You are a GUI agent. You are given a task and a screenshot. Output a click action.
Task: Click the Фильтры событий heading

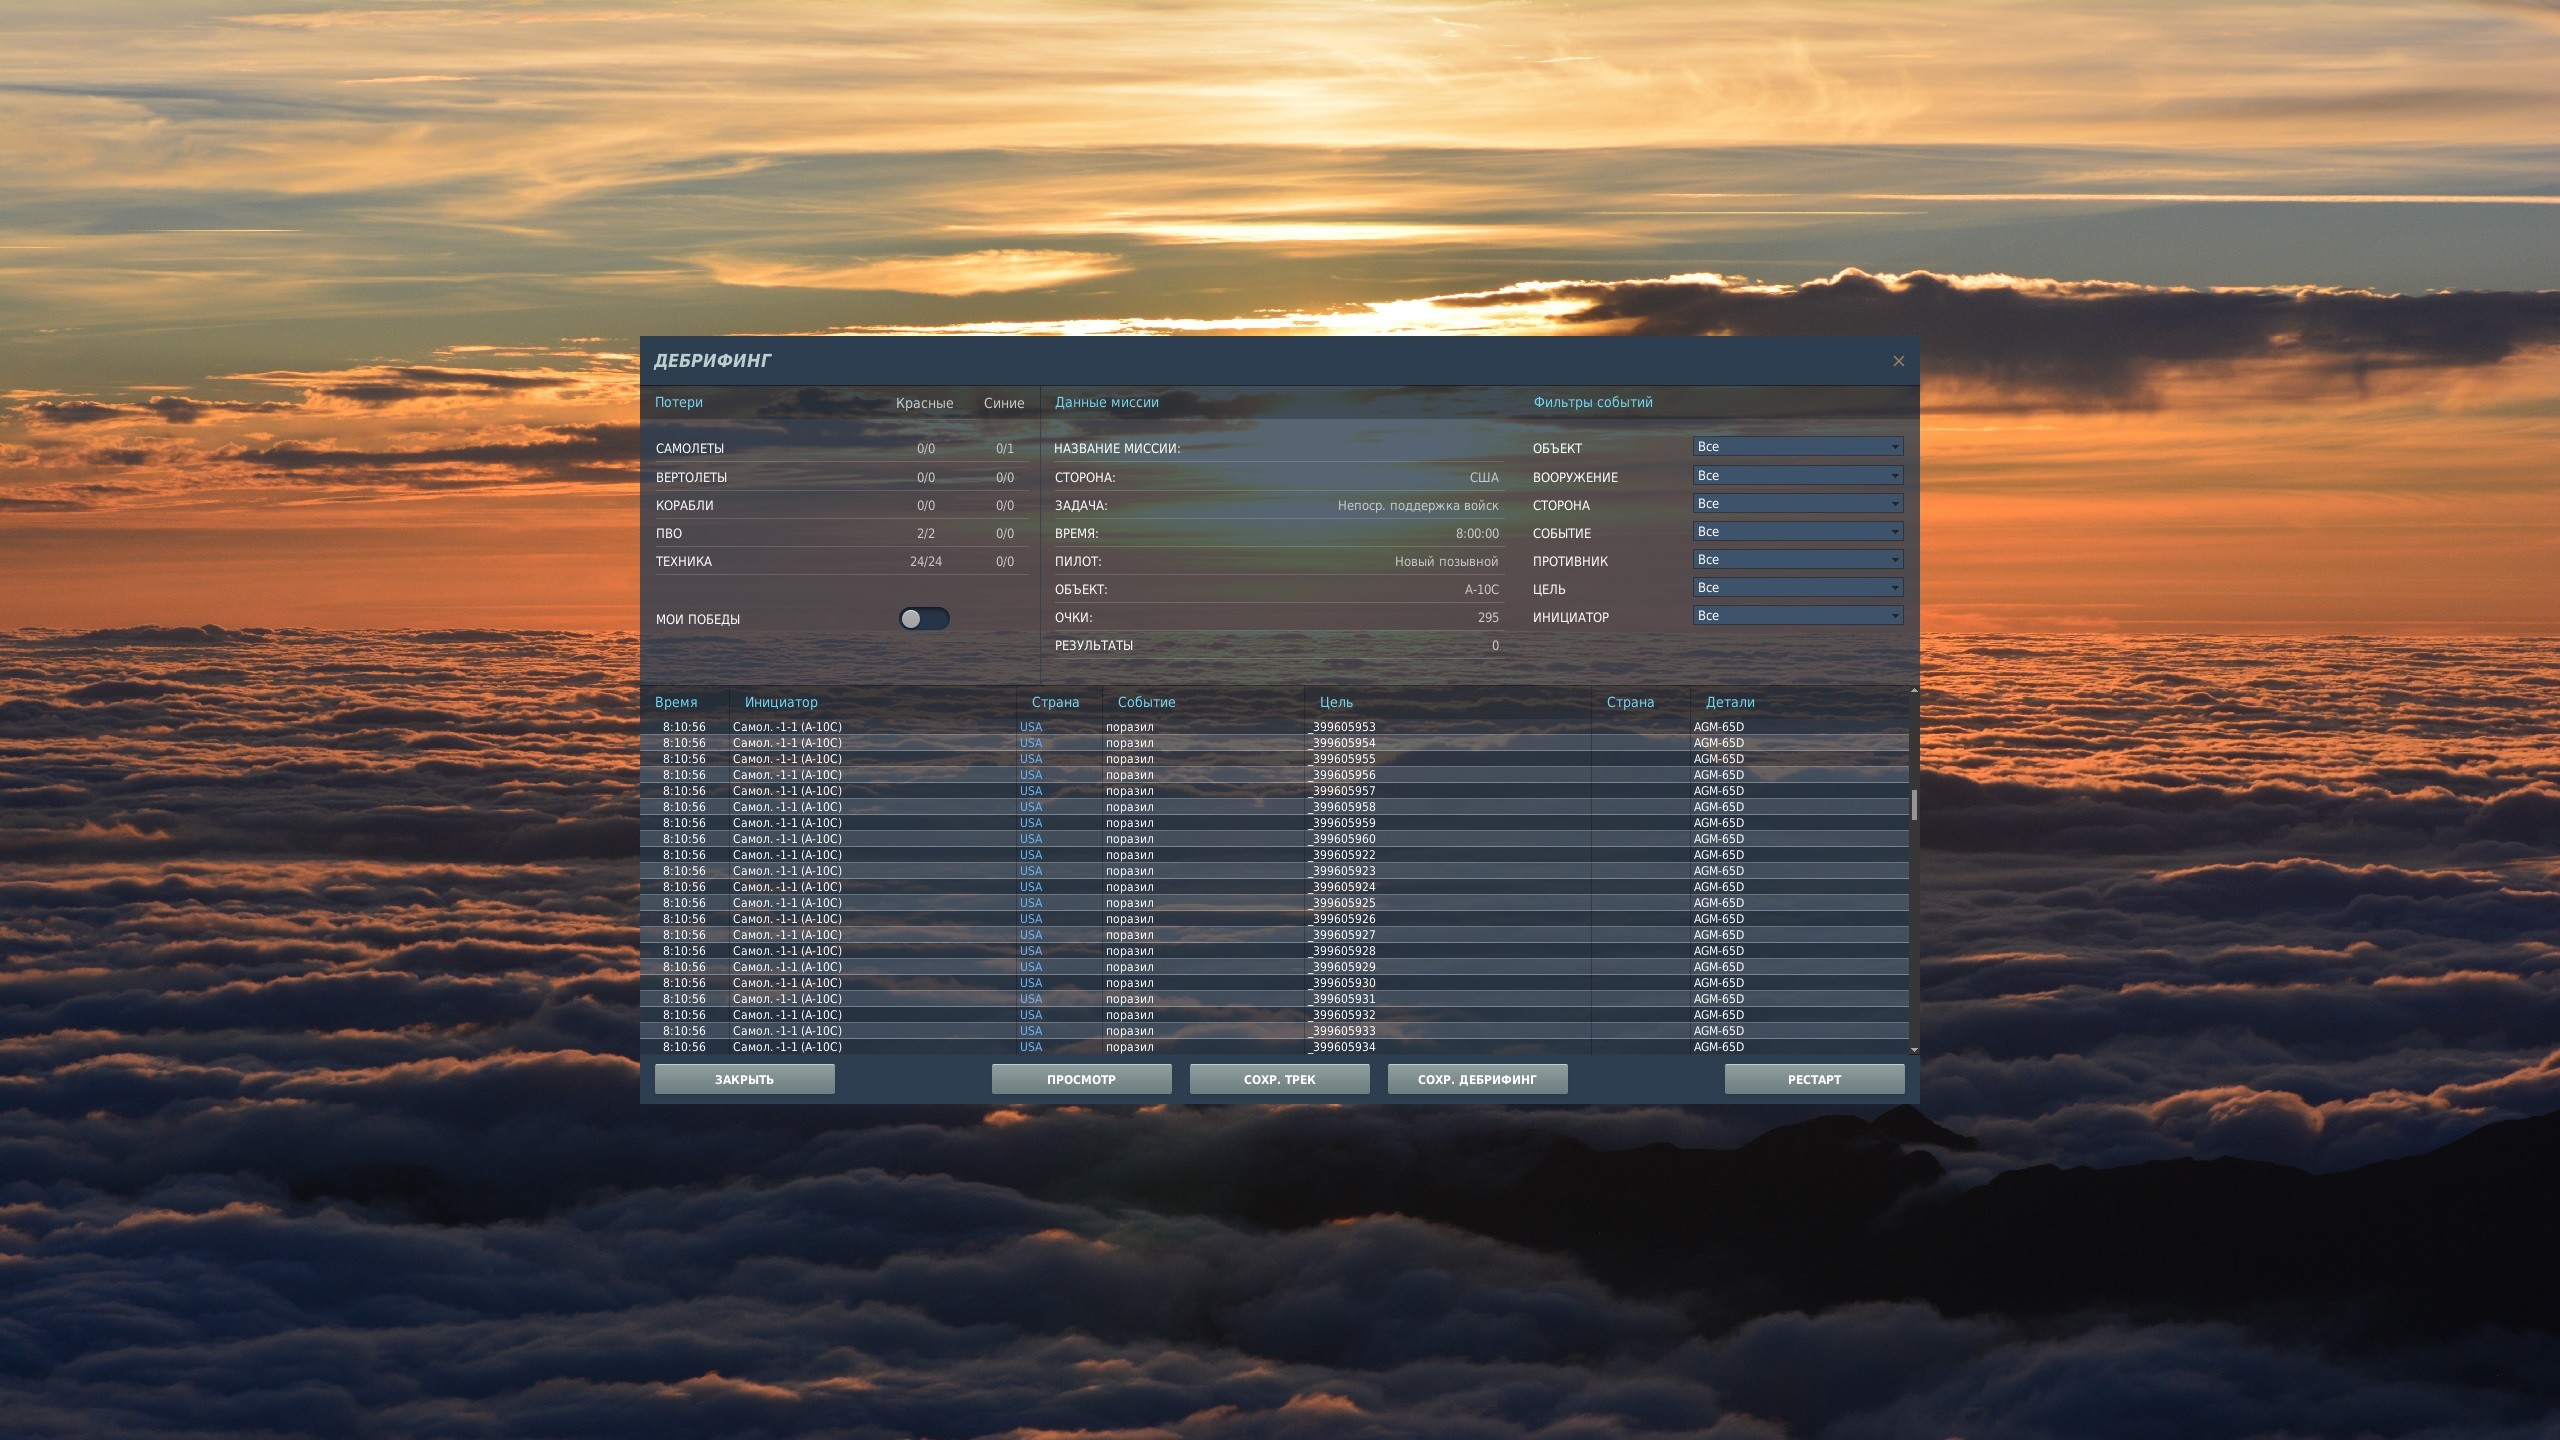(x=1593, y=402)
